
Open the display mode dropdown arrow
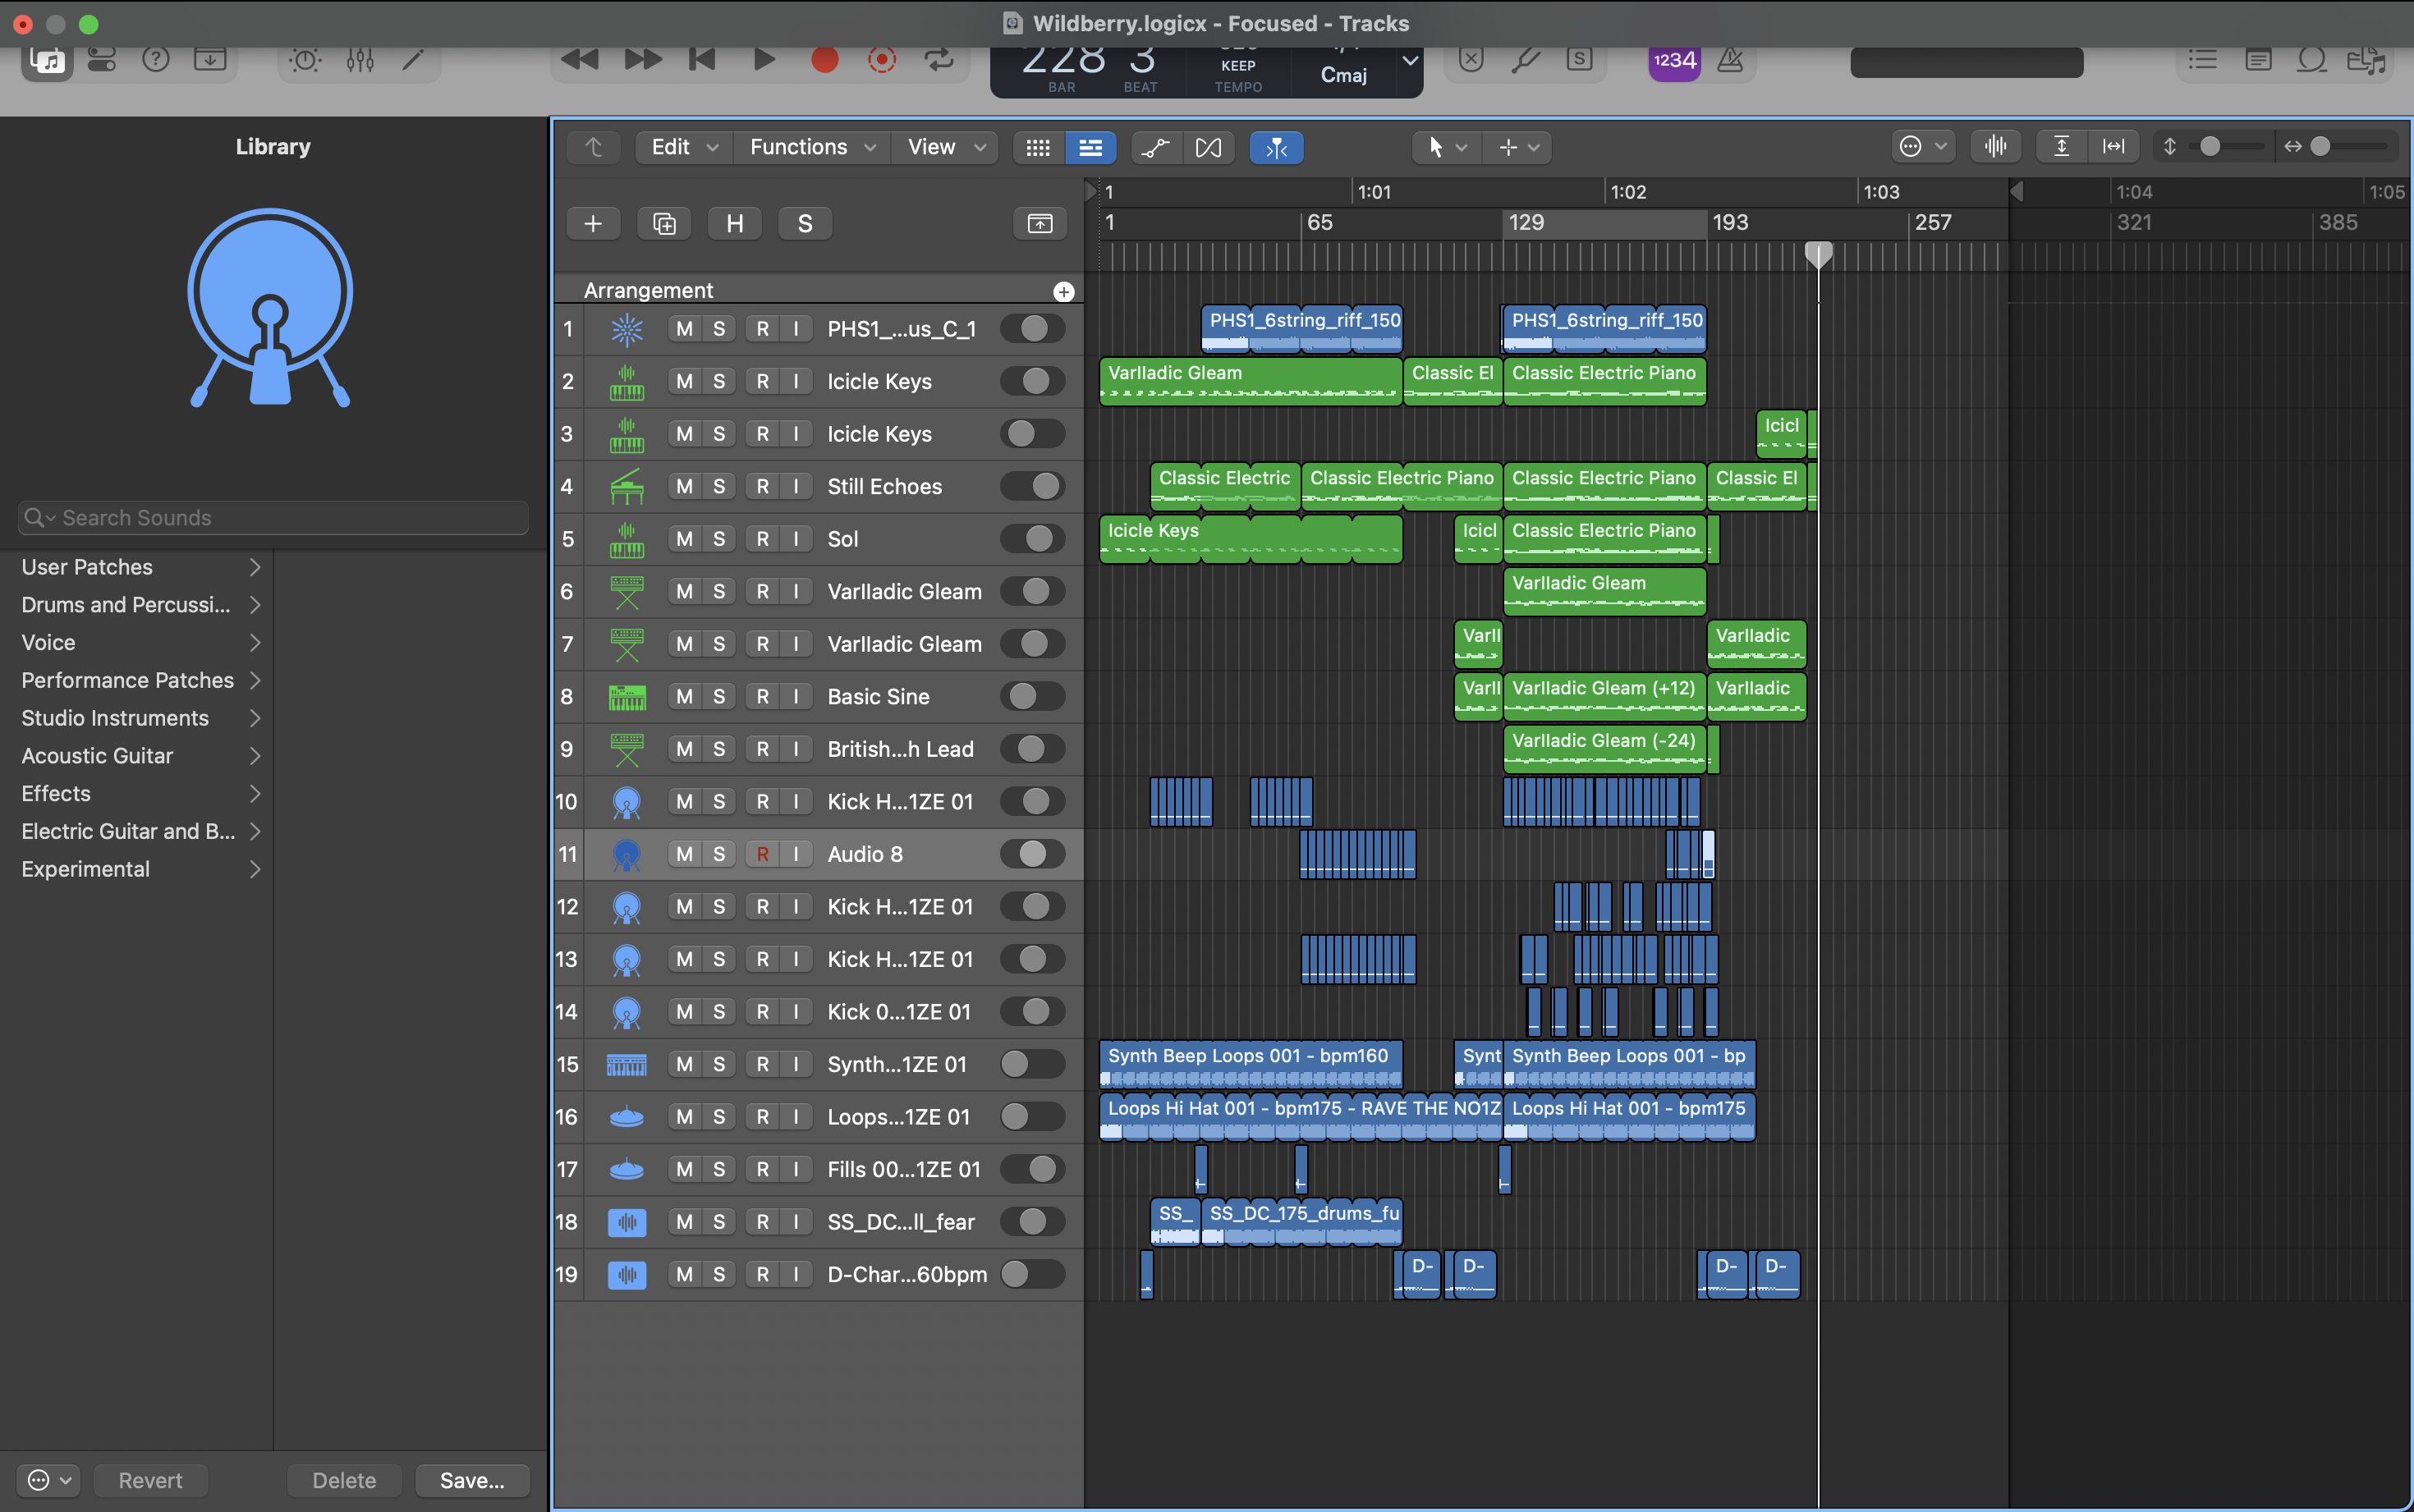click(1410, 61)
